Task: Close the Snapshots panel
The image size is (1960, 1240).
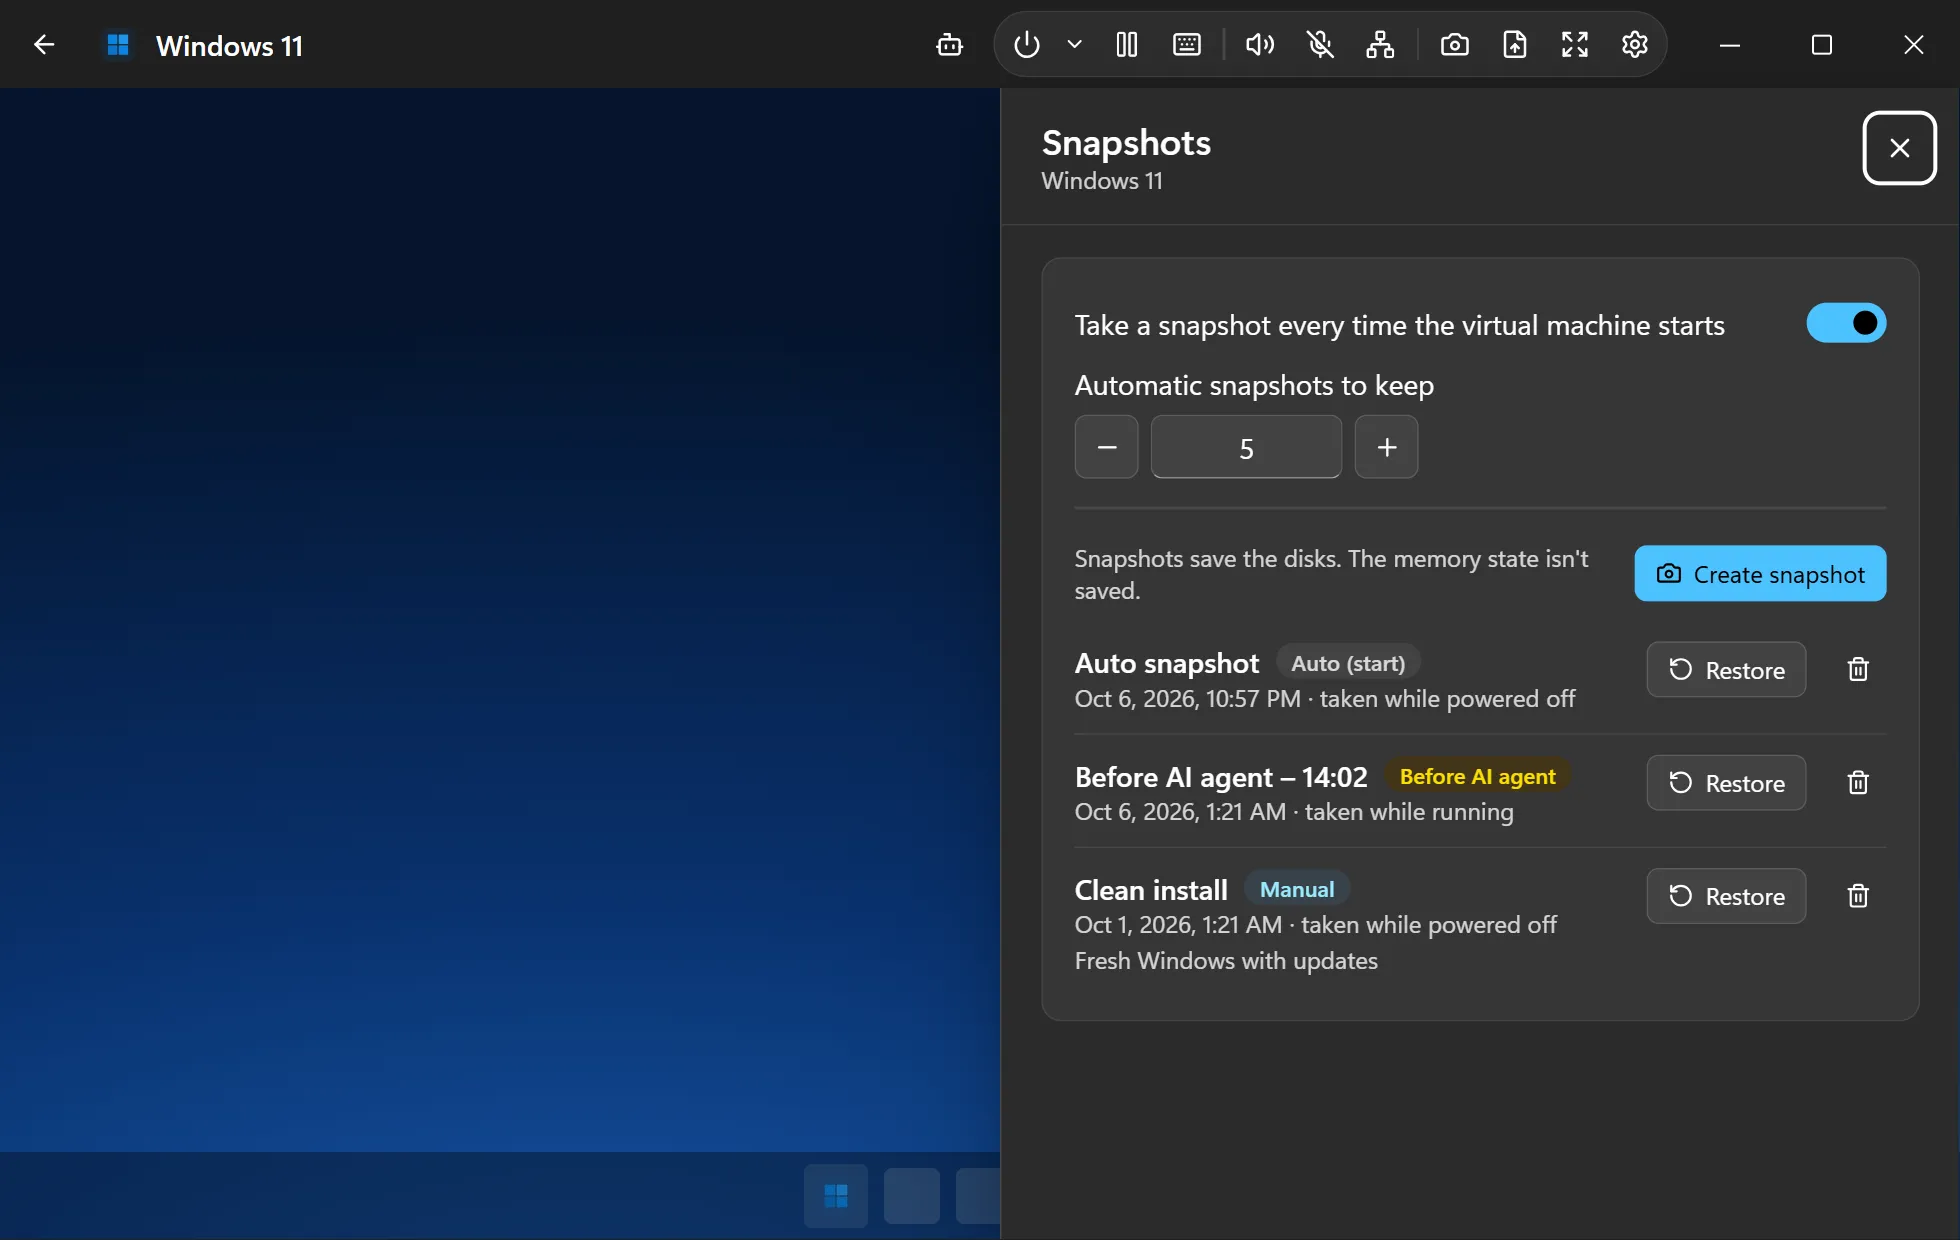Action: [x=1900, y=148]
